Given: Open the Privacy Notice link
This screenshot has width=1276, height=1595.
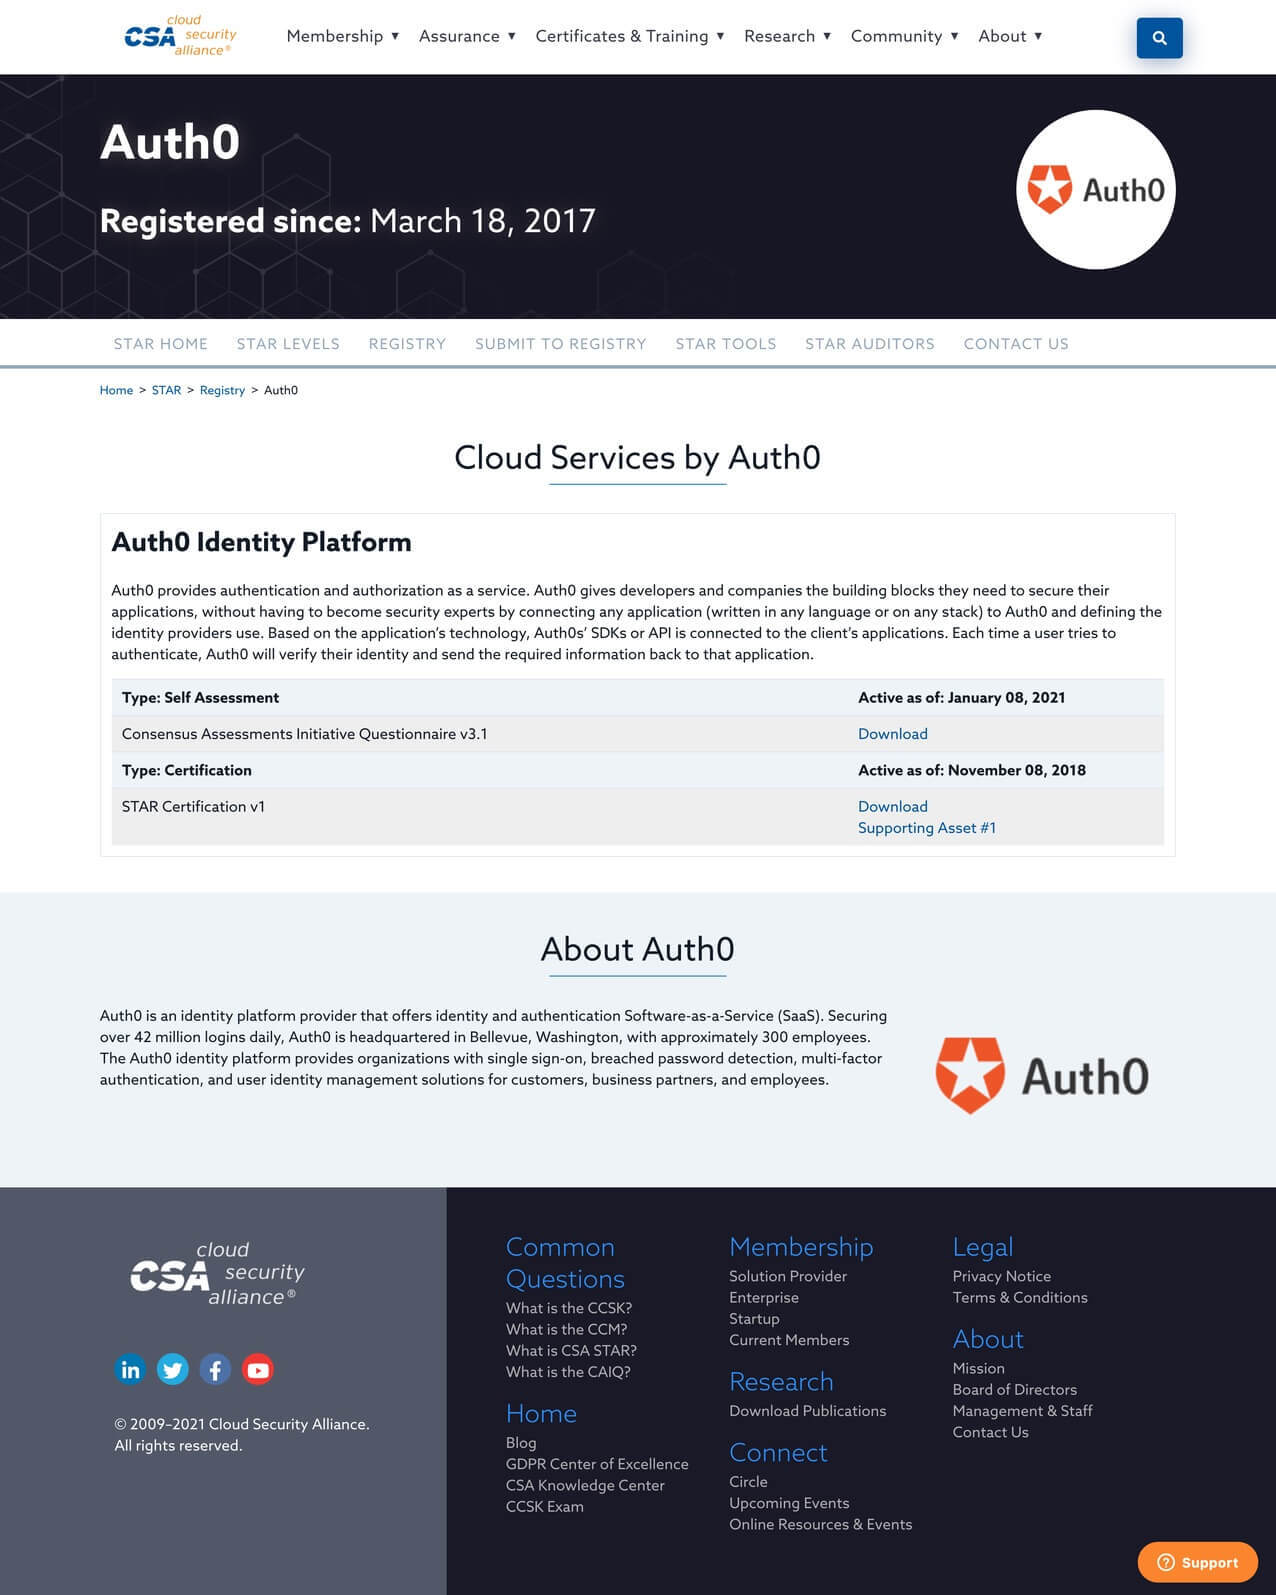Looking at the screenshot, I should coord(1002,1276).
